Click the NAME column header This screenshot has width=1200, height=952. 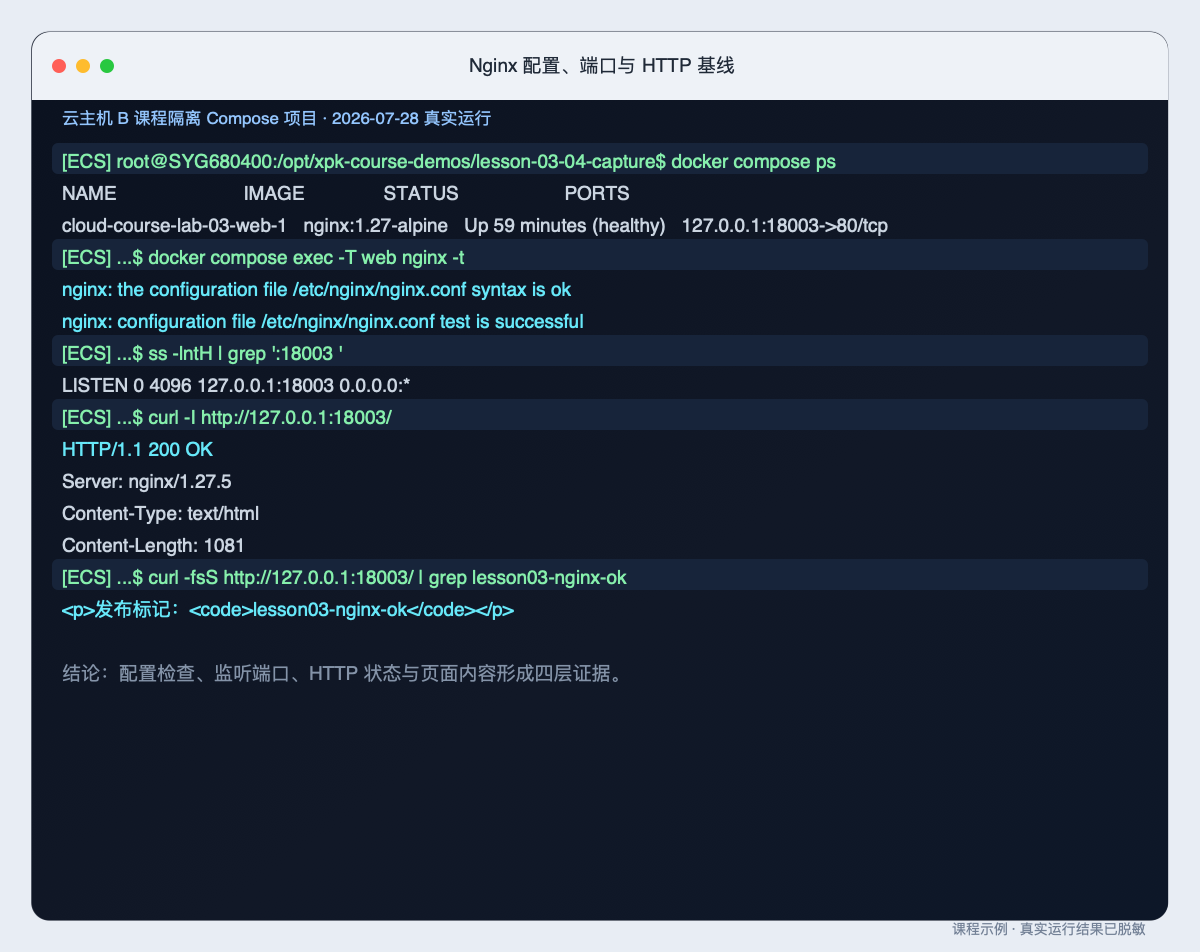[x=89, y=194]
